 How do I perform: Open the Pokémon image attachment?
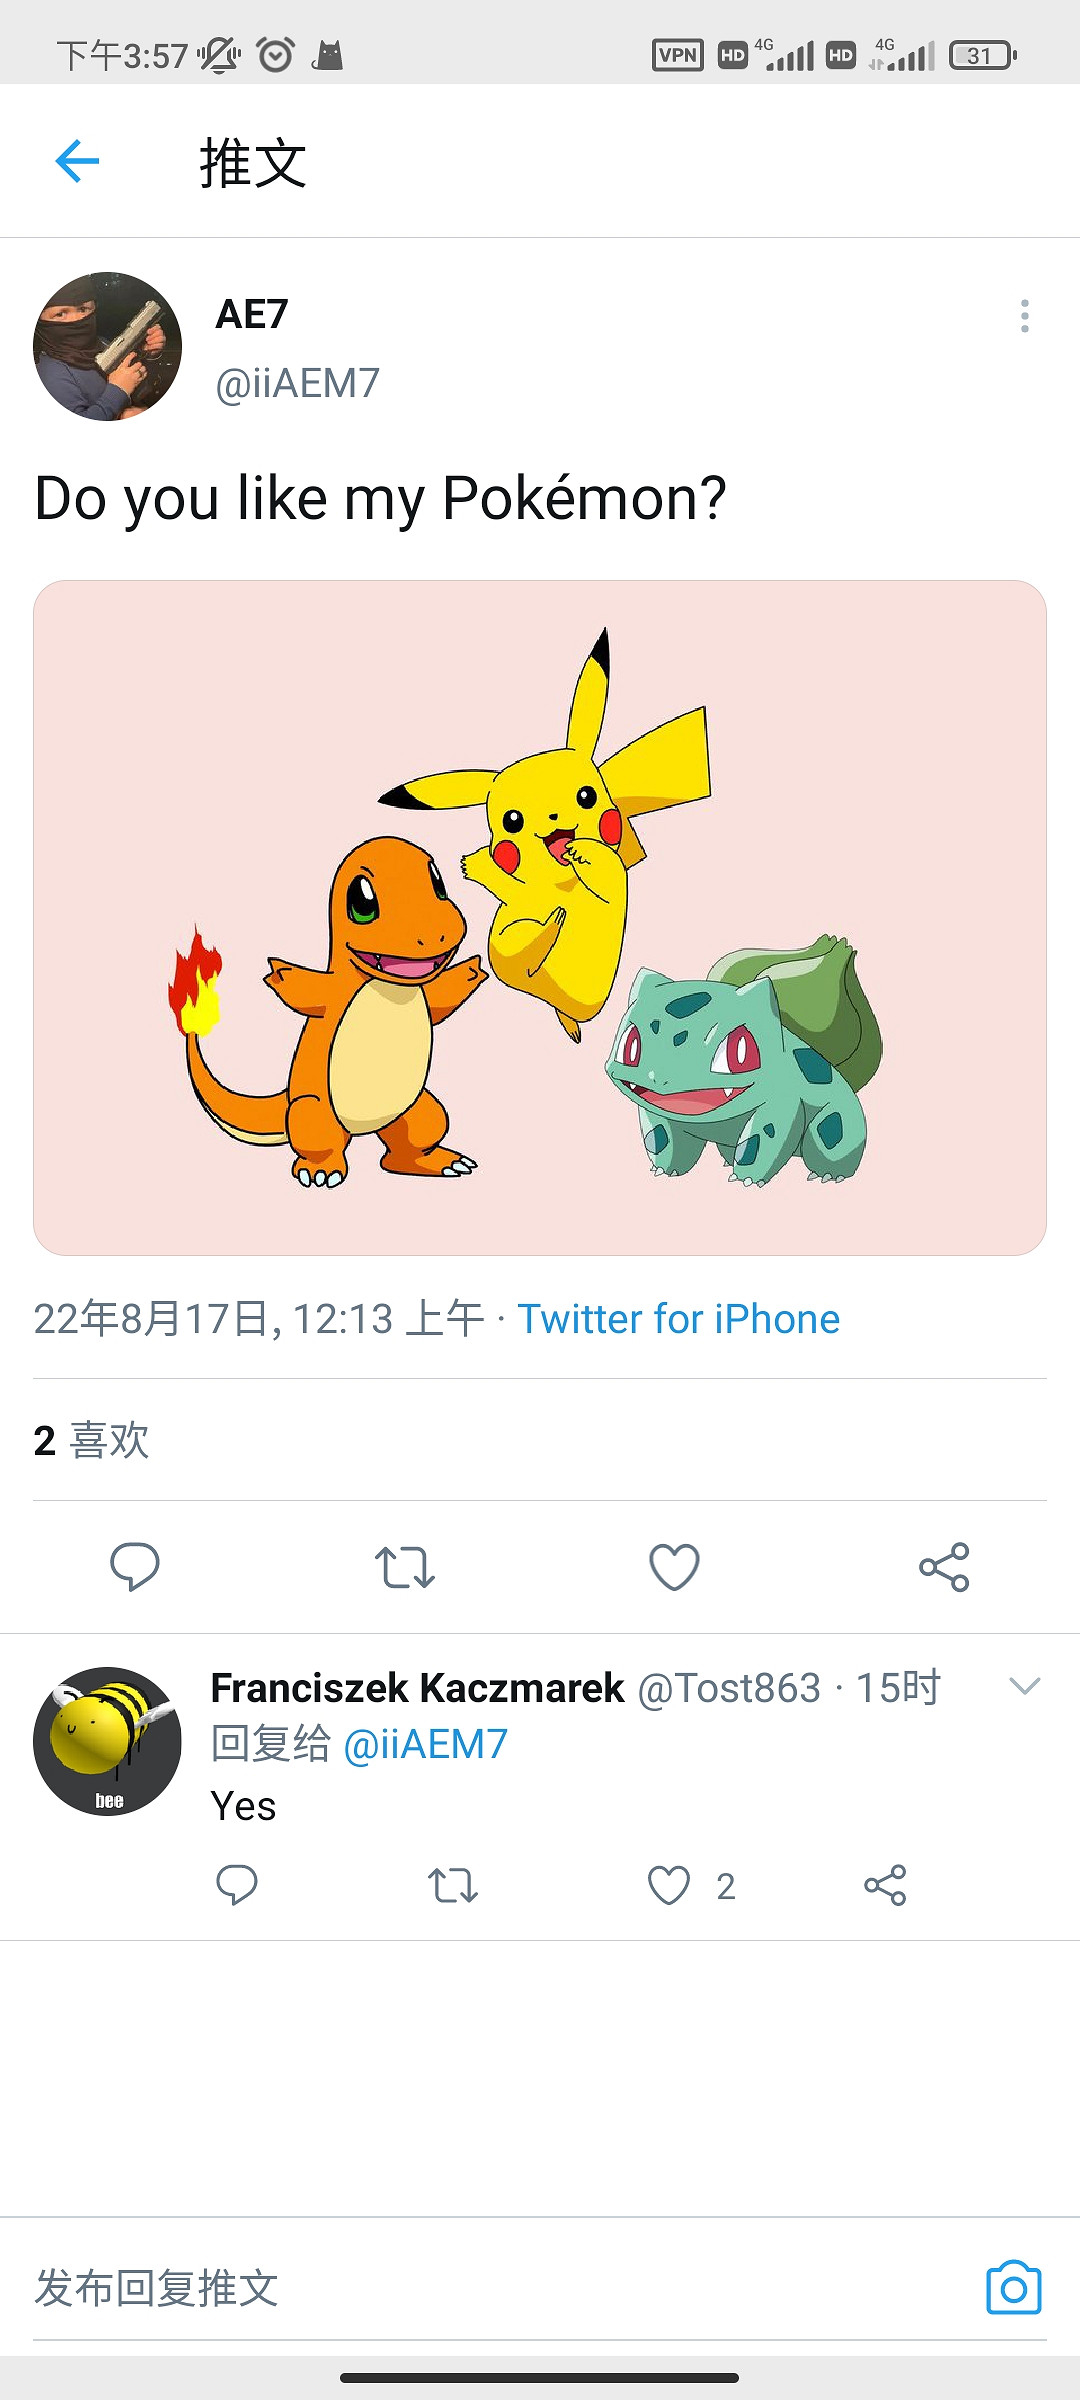click(540, 917)
